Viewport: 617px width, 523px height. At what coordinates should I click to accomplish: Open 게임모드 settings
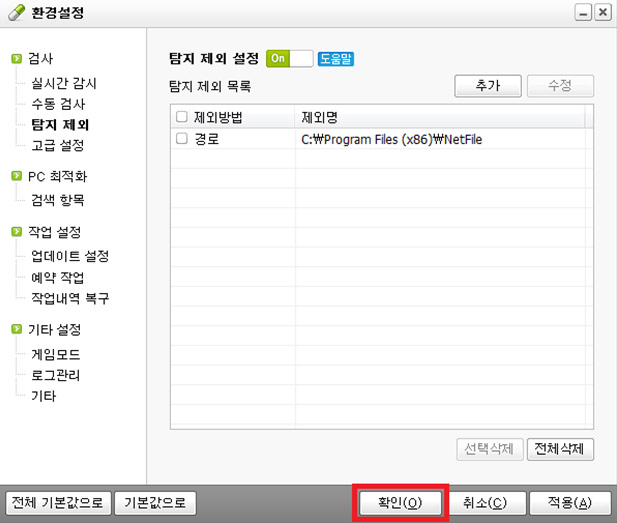56,354
